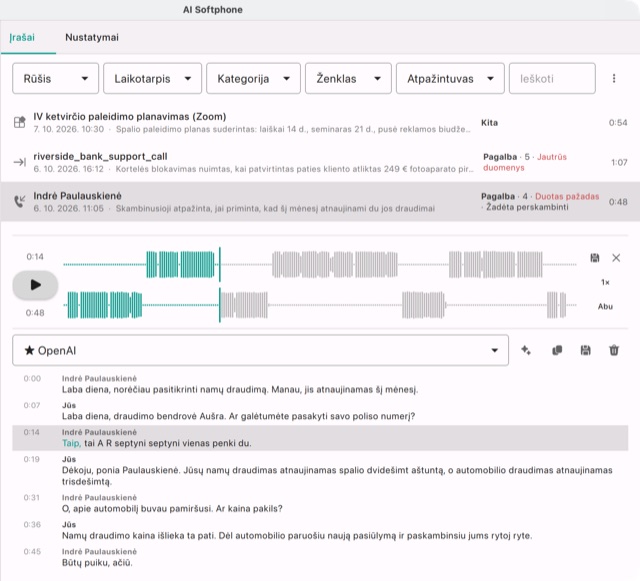Image resolution: width=640 pixels, height=581 pixels.
Task: Click the Duotas pažadas tag
Action: pyautogui.click(x=567, y=196)
